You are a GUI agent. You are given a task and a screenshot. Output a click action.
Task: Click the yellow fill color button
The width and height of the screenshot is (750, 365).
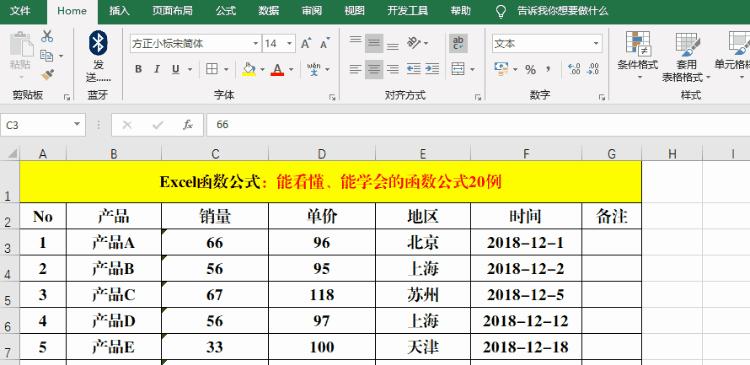249,69
